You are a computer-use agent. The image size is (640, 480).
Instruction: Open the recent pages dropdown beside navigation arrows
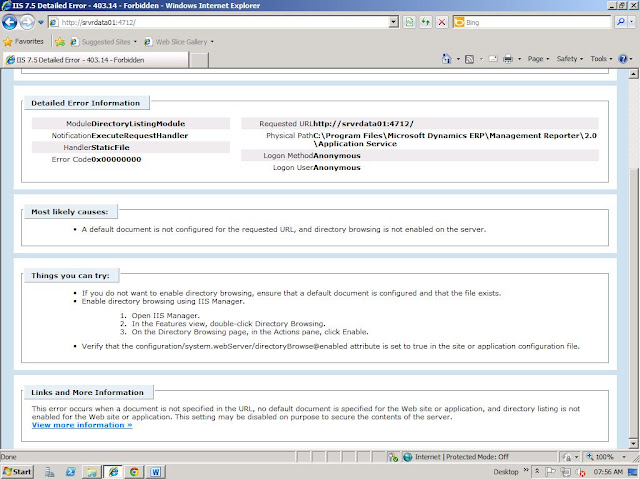(x=41, y=22)
